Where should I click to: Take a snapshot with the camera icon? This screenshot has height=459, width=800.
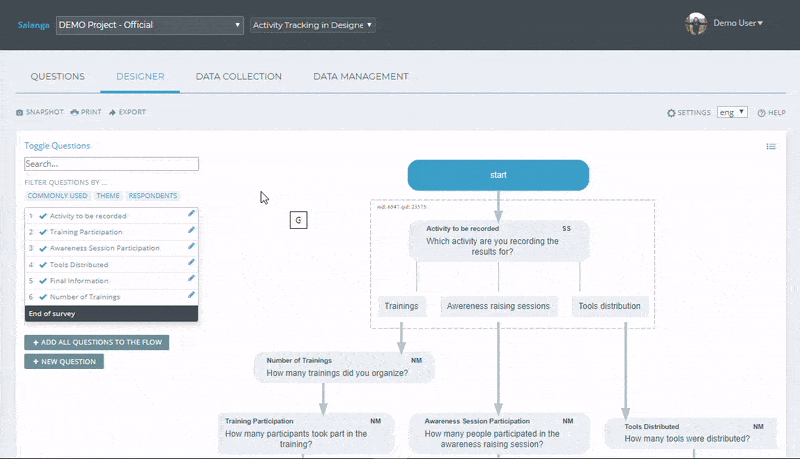click(20, 112)
